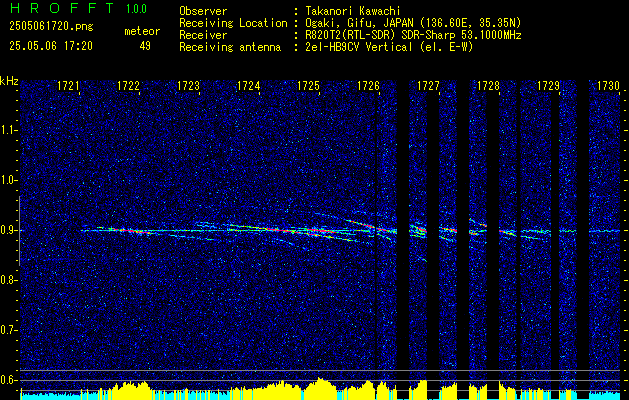
Task: Click the 0.7 kHz axis label
Action: (x=8, y=330)
